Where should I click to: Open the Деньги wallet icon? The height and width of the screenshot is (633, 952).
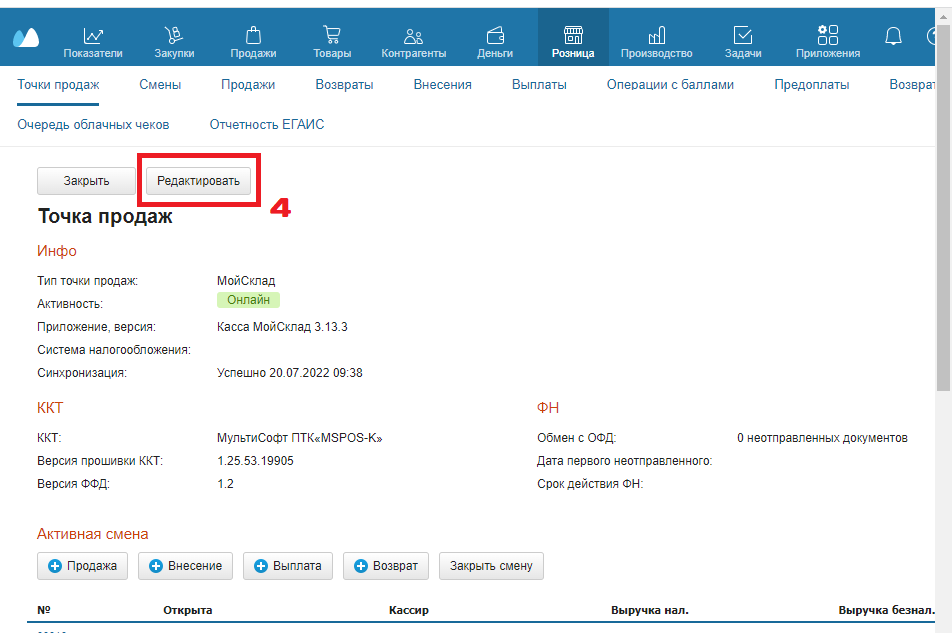coord(495,37)
